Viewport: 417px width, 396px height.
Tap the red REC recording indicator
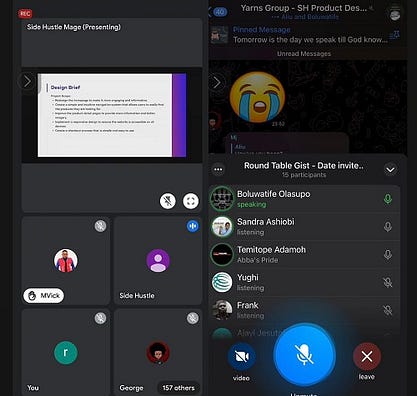(25, 14)
